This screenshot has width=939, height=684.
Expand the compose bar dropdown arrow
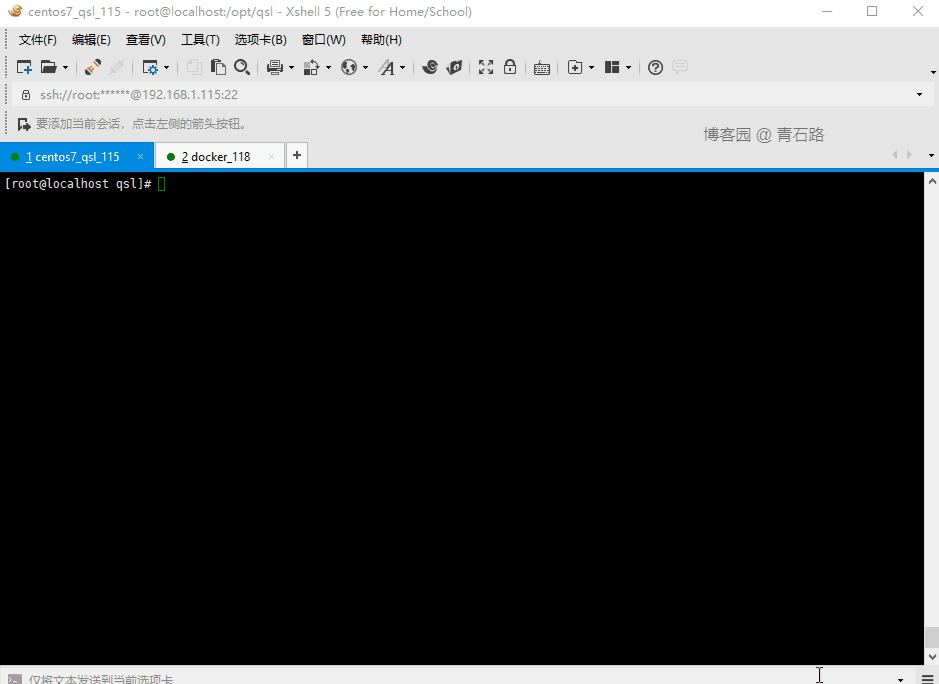pos(900,680)
